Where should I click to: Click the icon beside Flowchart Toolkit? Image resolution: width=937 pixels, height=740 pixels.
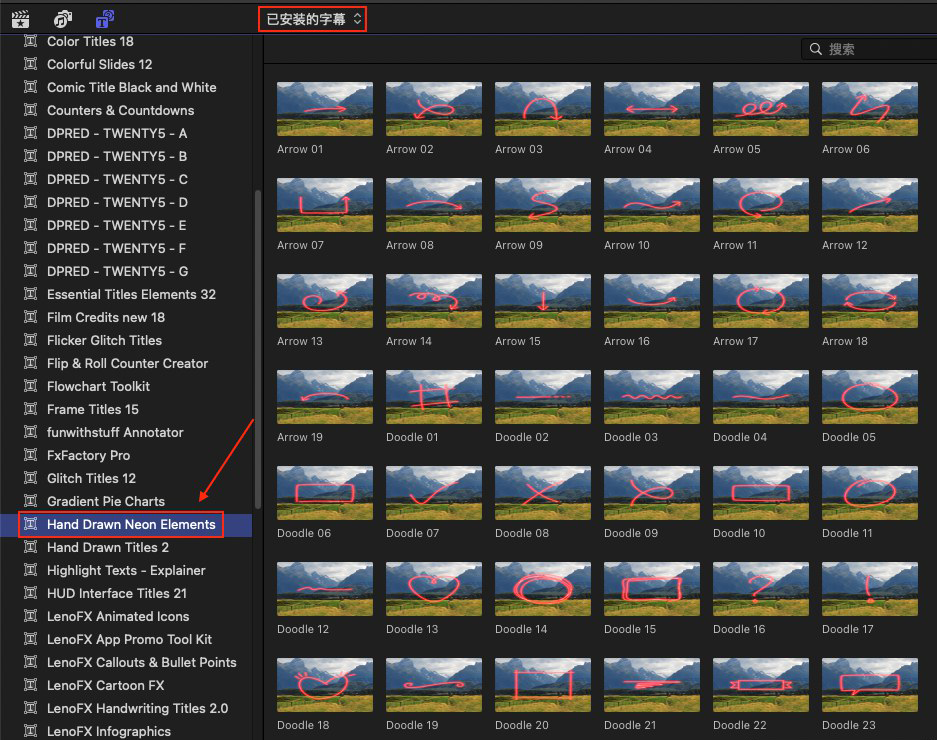point(30,386)
